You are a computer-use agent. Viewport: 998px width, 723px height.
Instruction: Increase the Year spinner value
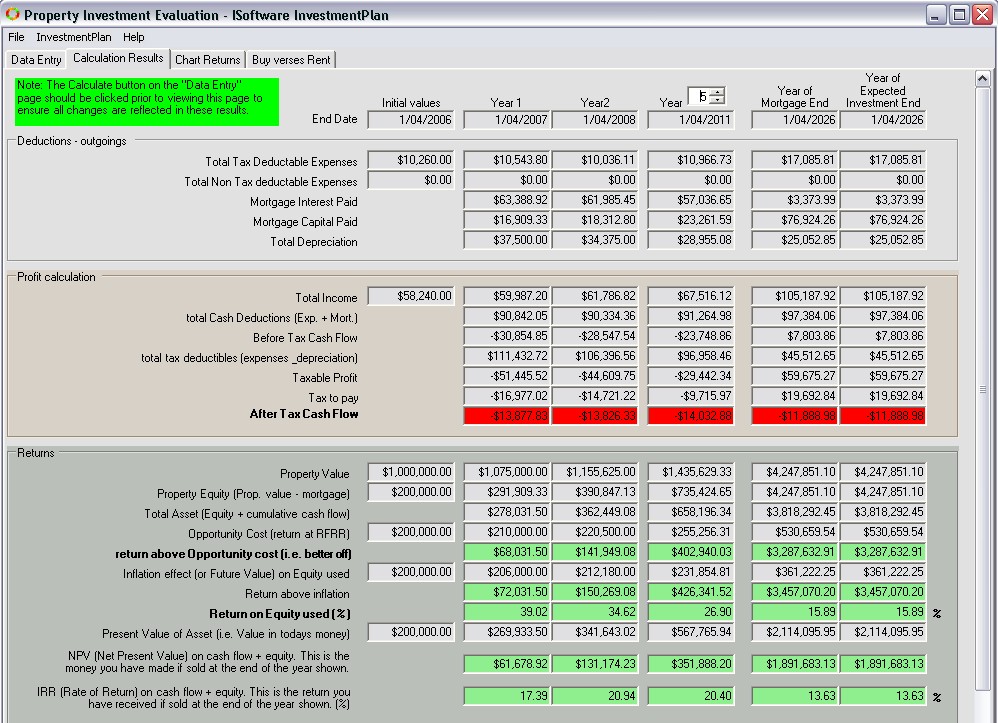coord(717,92)
